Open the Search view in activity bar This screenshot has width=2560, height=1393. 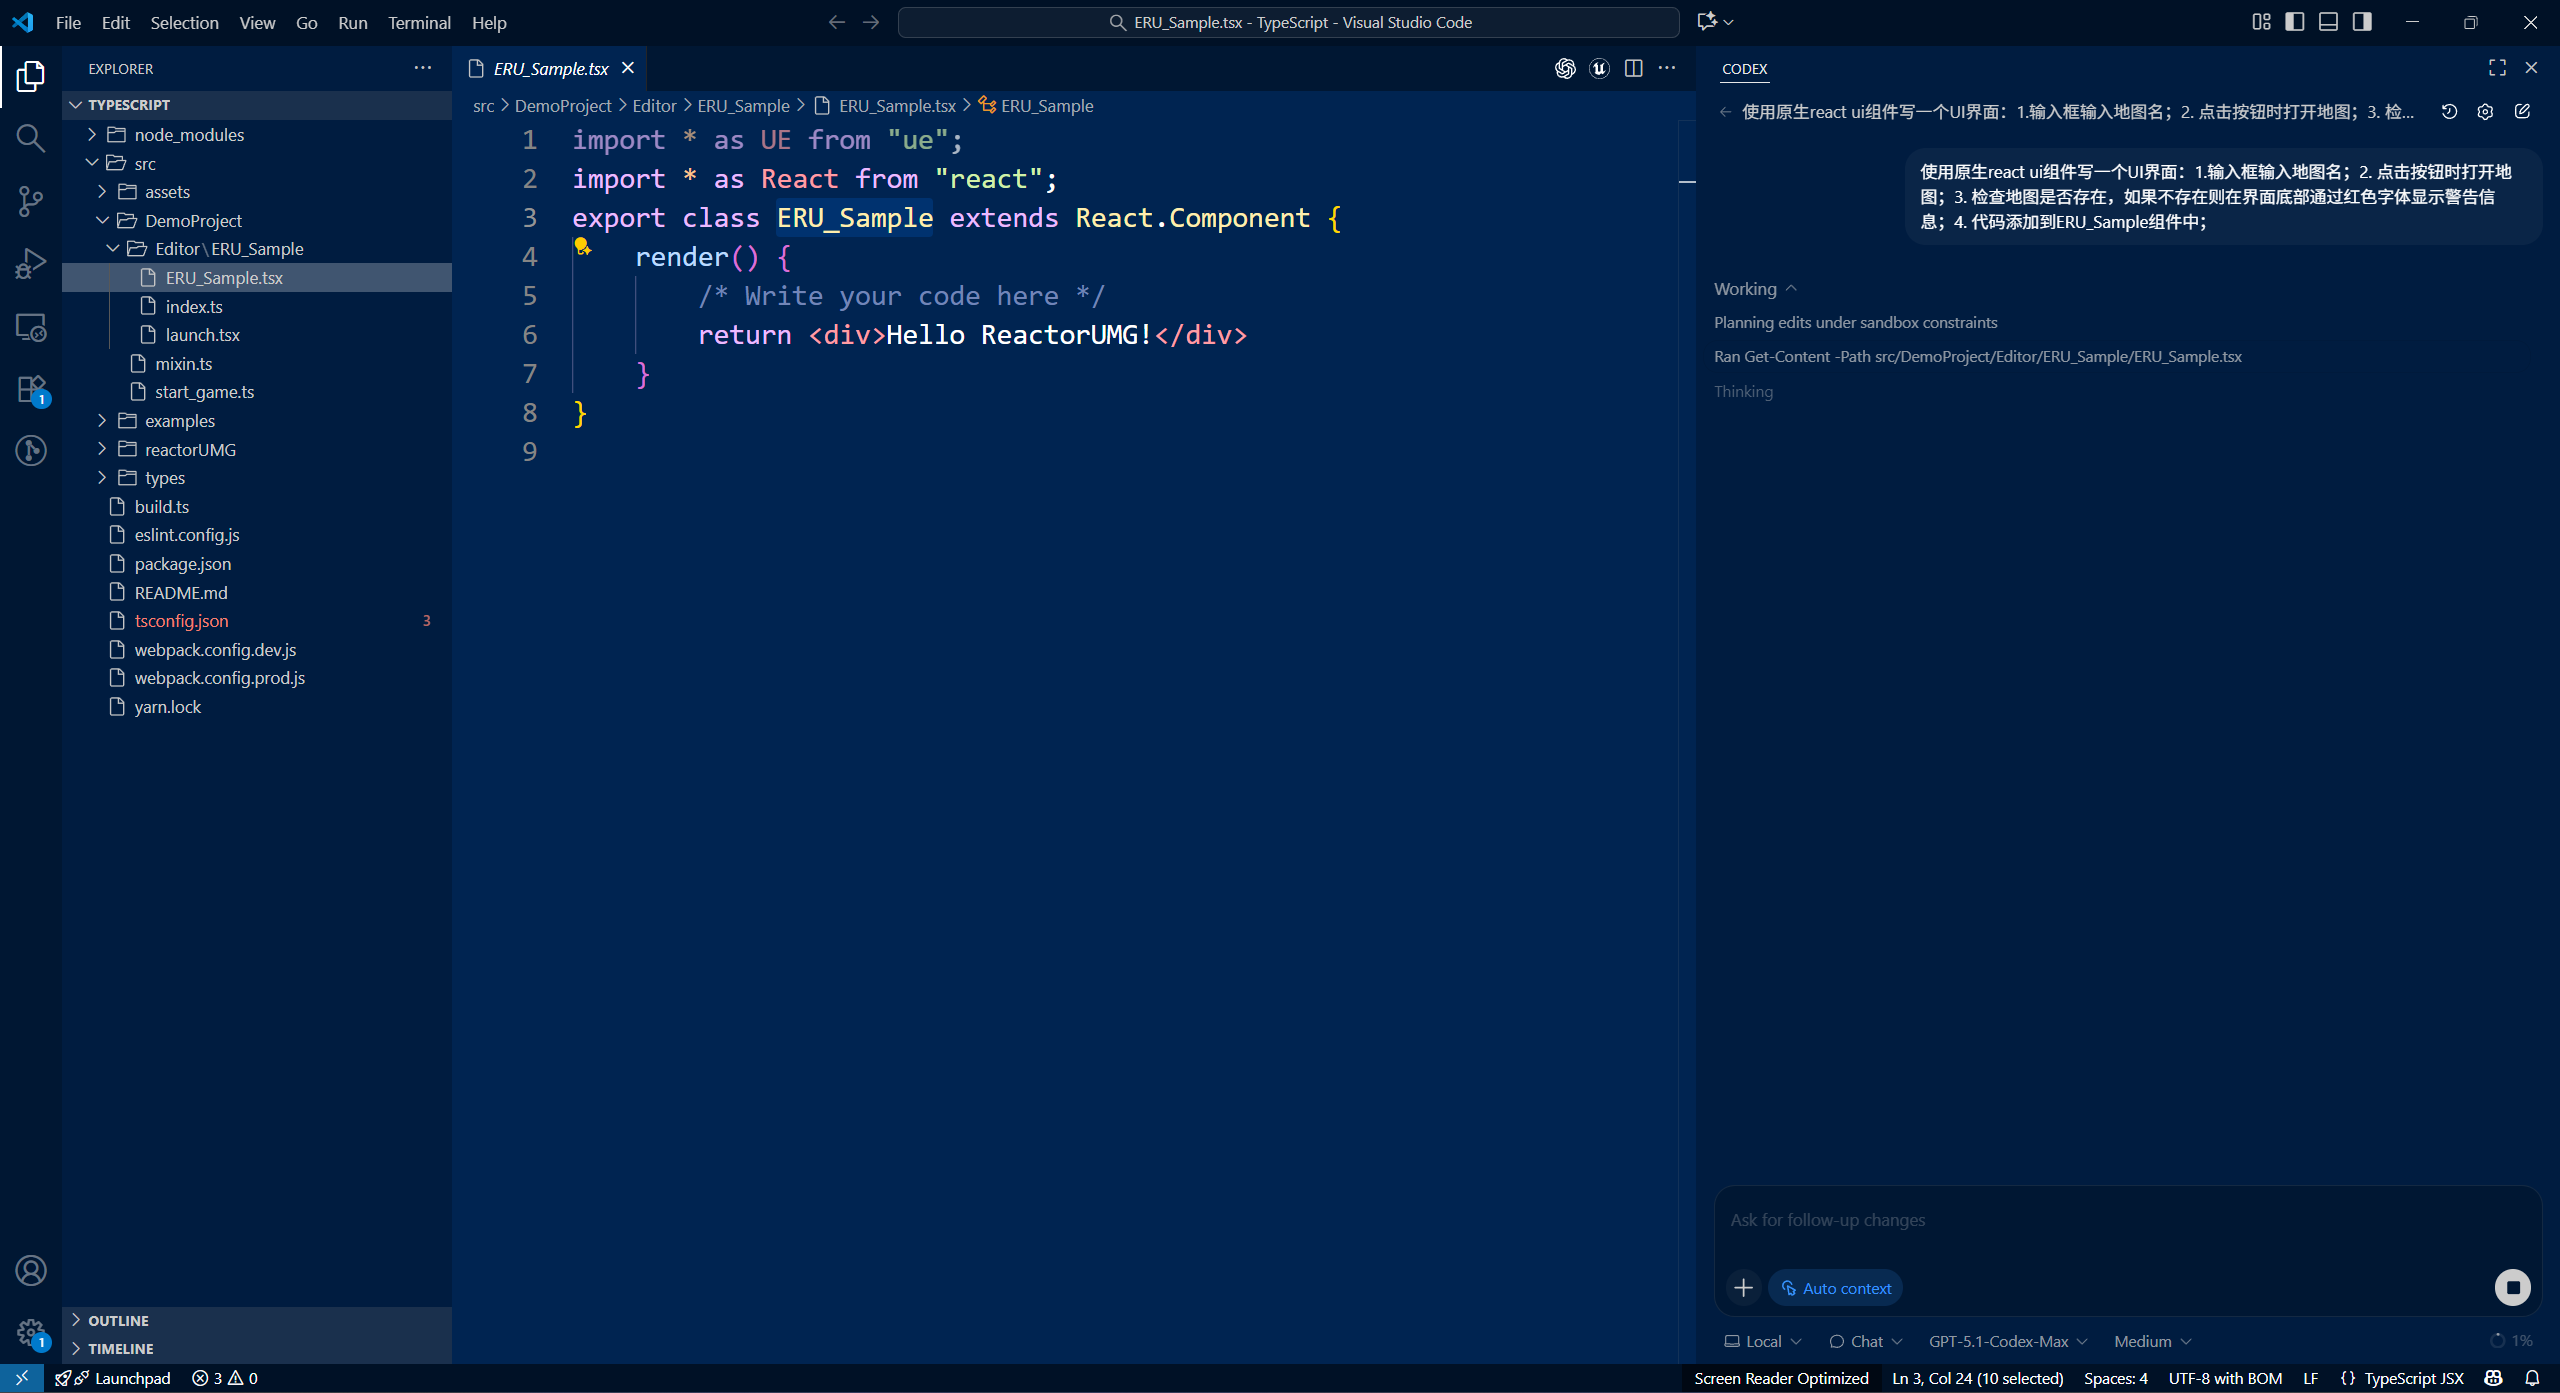click(x=31, y=138)
